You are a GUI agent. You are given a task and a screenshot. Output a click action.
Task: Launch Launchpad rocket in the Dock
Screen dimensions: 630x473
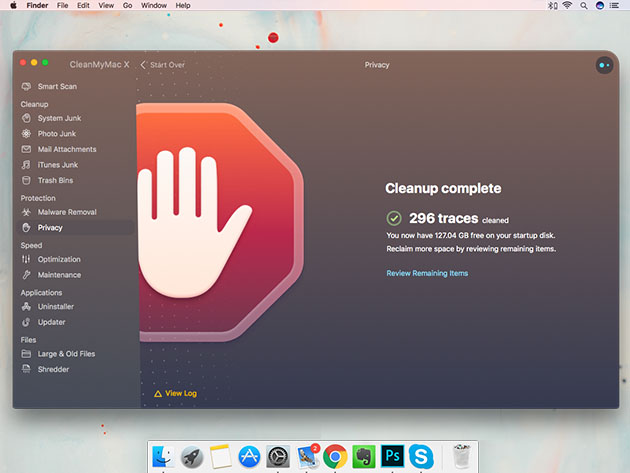click(x=192, y=457)
